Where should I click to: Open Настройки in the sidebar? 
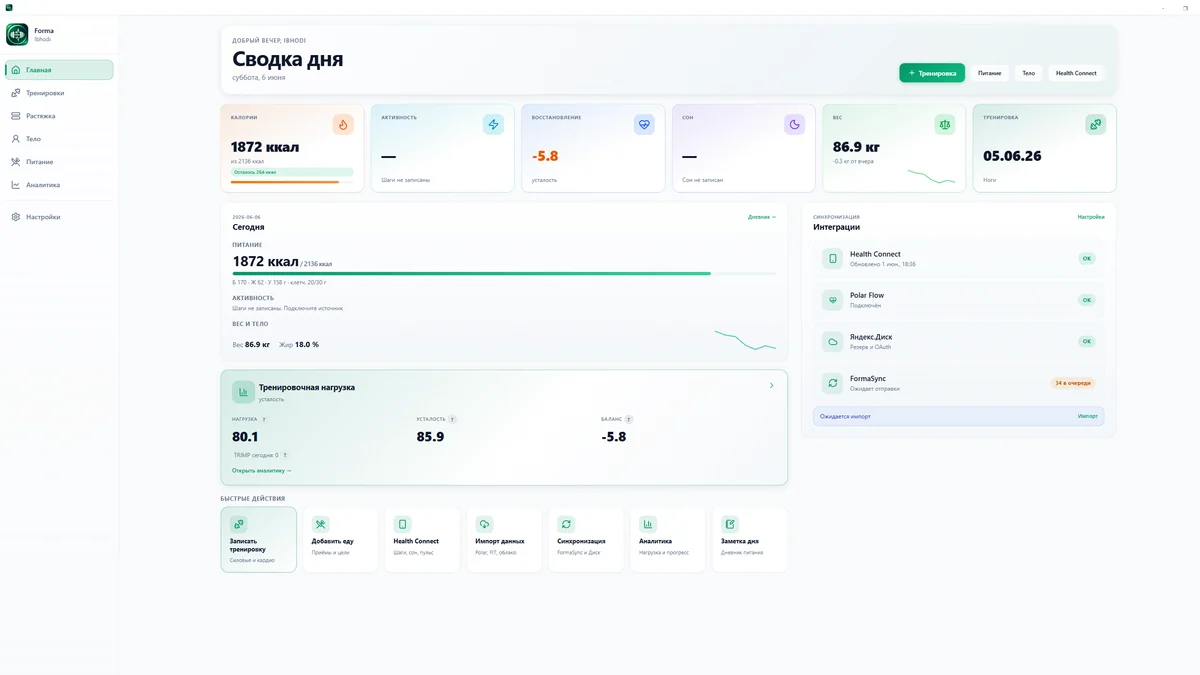tap(59, 217)
